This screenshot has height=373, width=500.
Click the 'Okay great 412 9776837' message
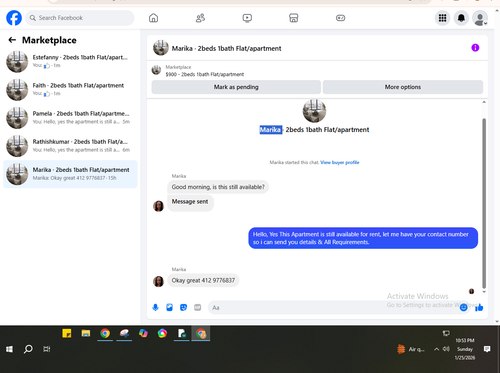(203, 280)
